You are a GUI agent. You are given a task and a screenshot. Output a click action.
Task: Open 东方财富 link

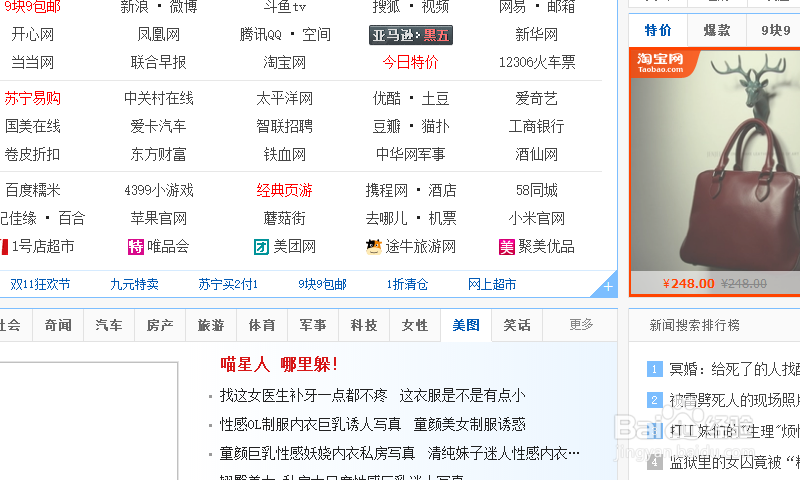click(159, 154)
